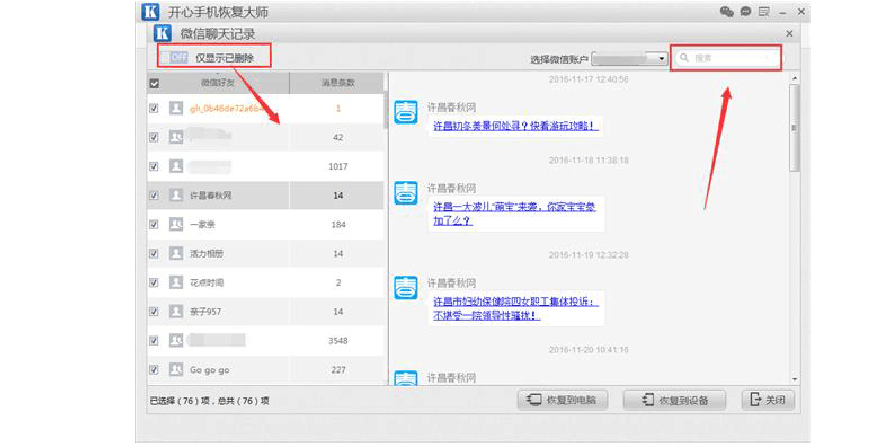The width and height of the screenshot is (893, 443).
Task: Click the 恢复到电脑 button
Action: point(563,400)
